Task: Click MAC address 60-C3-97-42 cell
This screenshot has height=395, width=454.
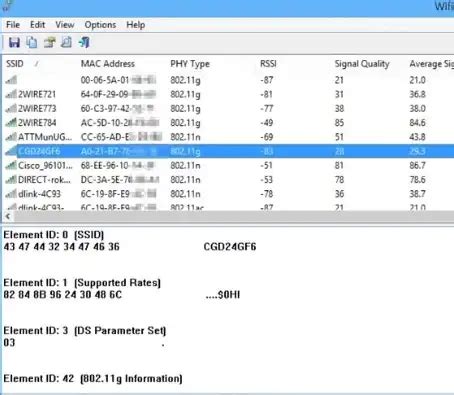Action: point(117,109)
